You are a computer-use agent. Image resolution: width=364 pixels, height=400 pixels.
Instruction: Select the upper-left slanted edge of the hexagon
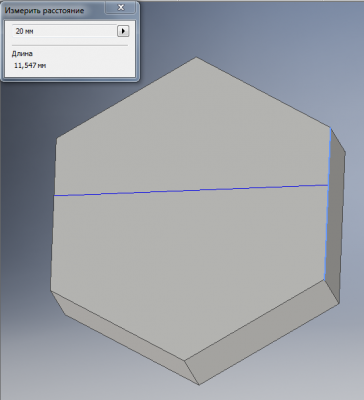pos(127,97)
